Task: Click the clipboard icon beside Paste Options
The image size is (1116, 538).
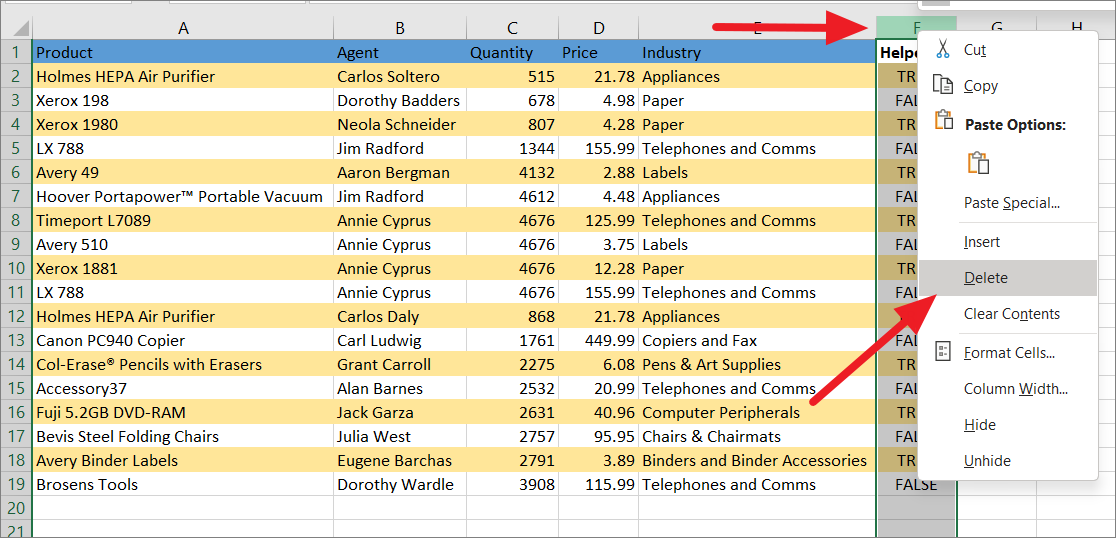Action: click(x=944, y=120)
